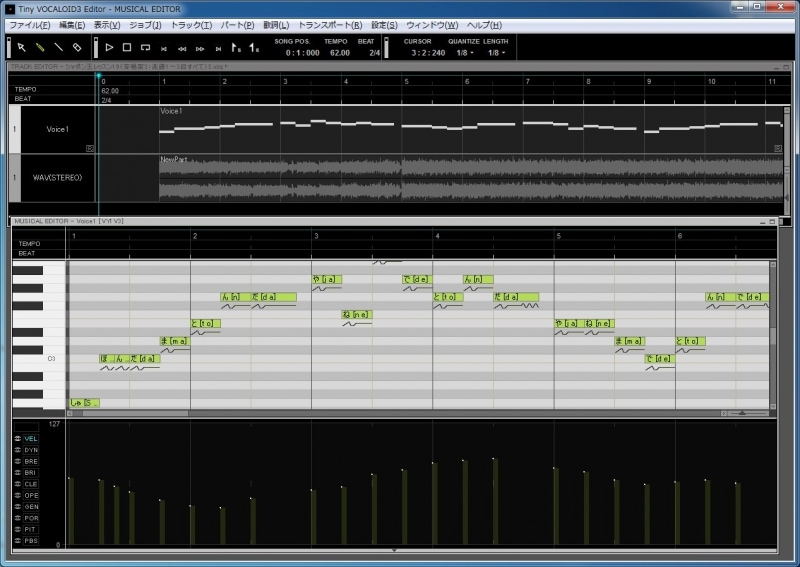Open the 編集(E) menu
800x567 pixels.
(x=72, y=25)
